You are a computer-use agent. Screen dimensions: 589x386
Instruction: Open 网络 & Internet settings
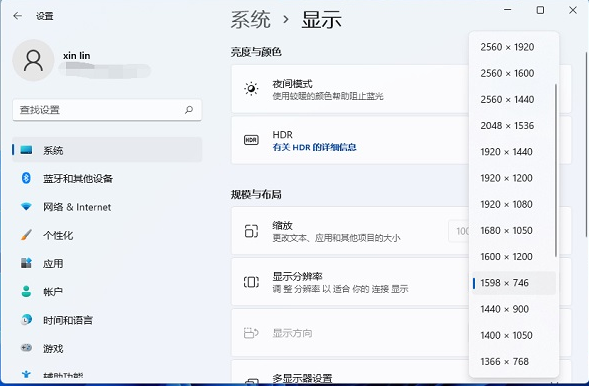(107, 207)
